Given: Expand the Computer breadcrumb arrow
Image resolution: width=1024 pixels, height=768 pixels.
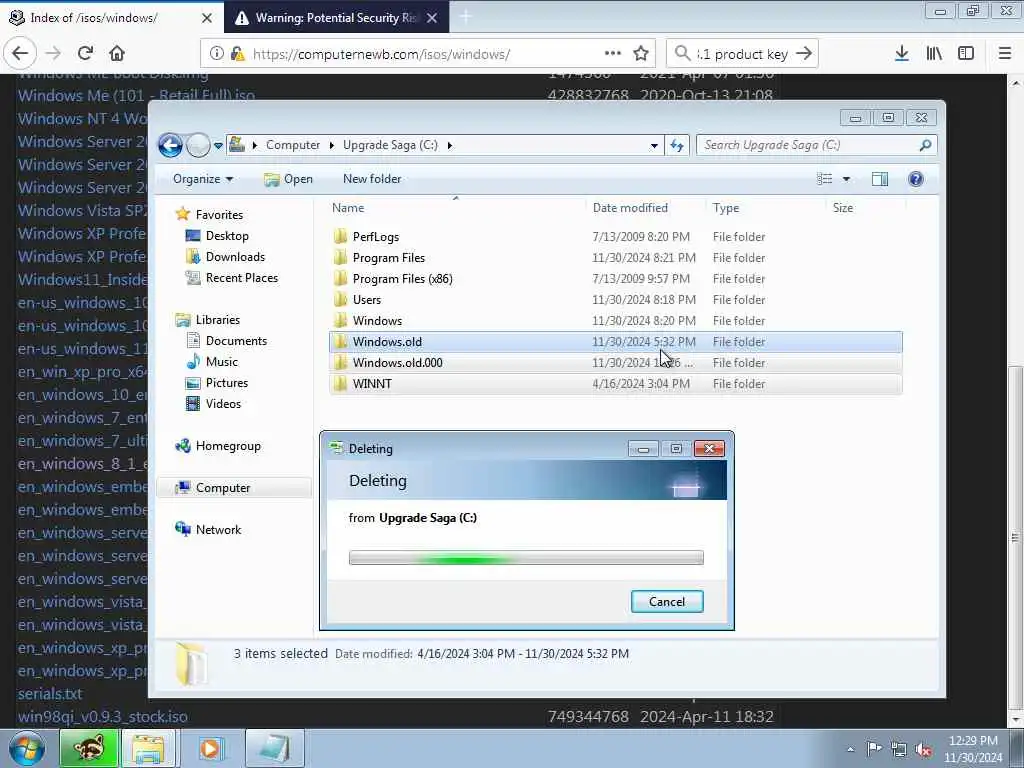Looking at the screenshot, I should click(332, 145).
